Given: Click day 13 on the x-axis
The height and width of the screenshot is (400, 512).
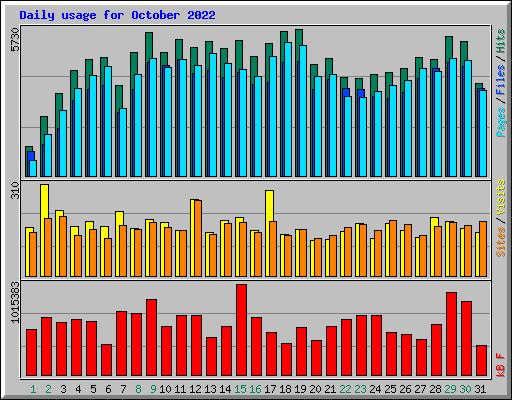Looking at the screenshot, I should point(210,389).
